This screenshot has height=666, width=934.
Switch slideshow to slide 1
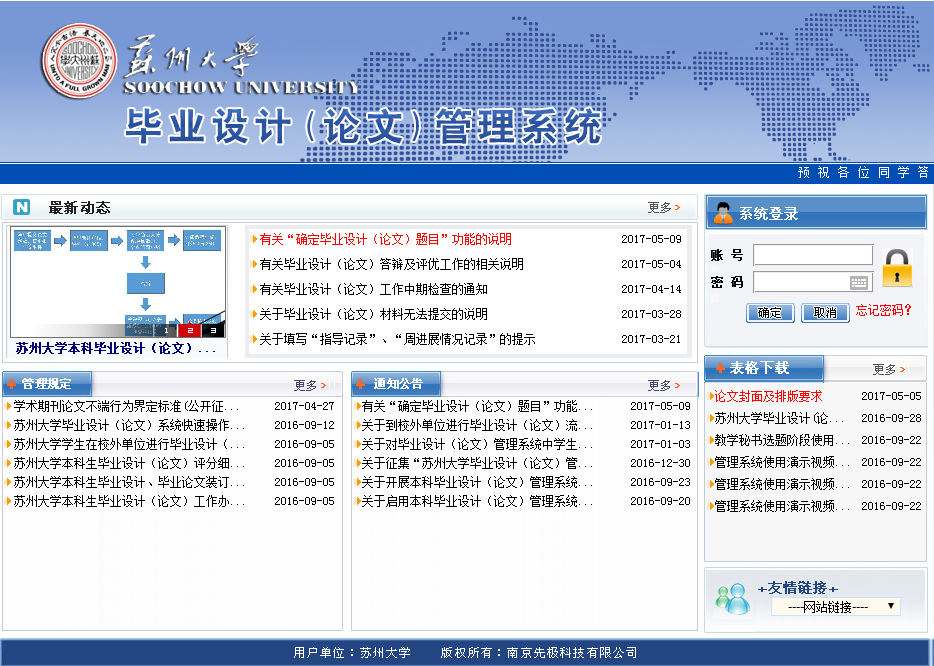[165, 330]
